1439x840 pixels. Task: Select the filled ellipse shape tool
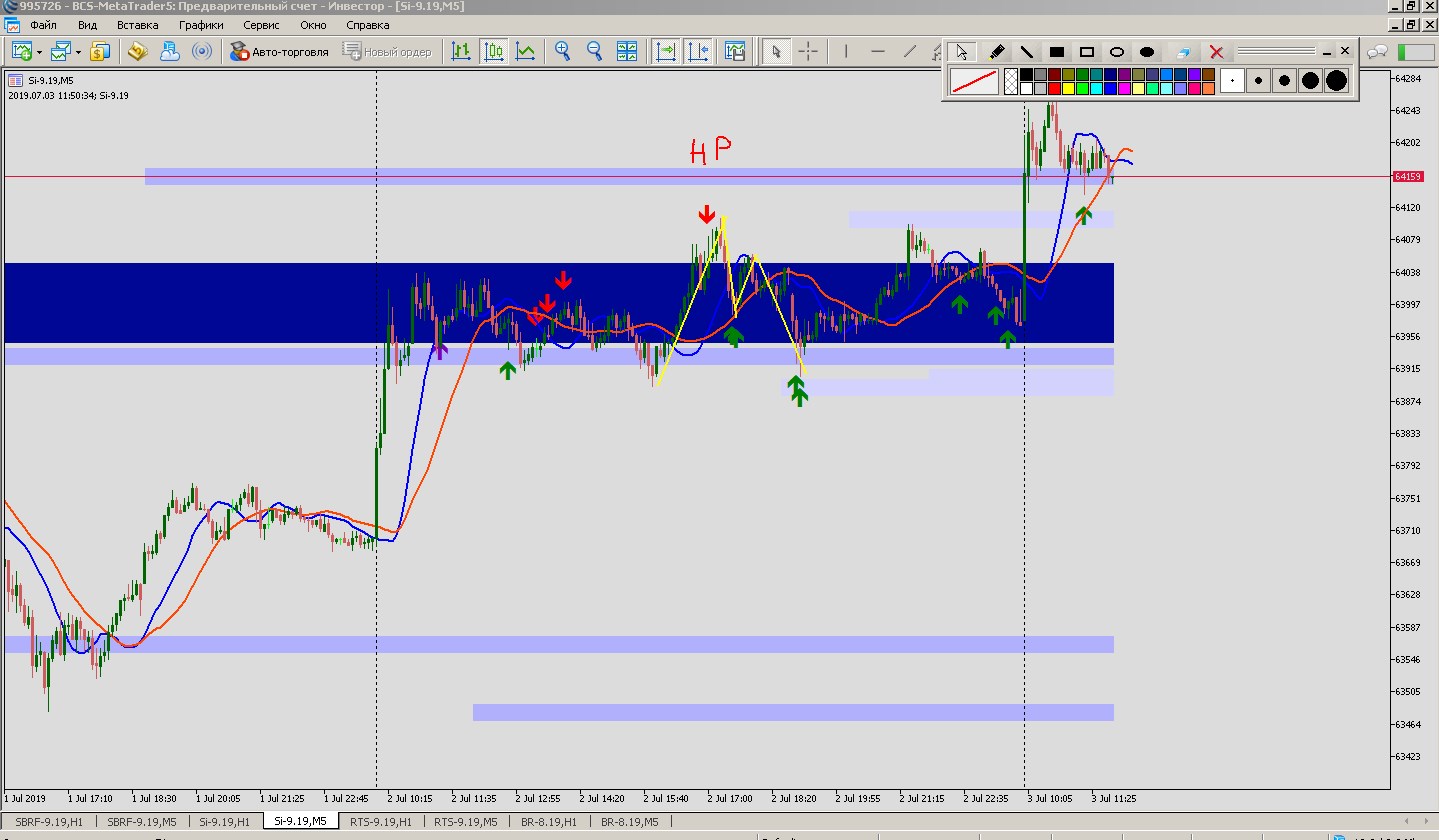click(1147, 52)
